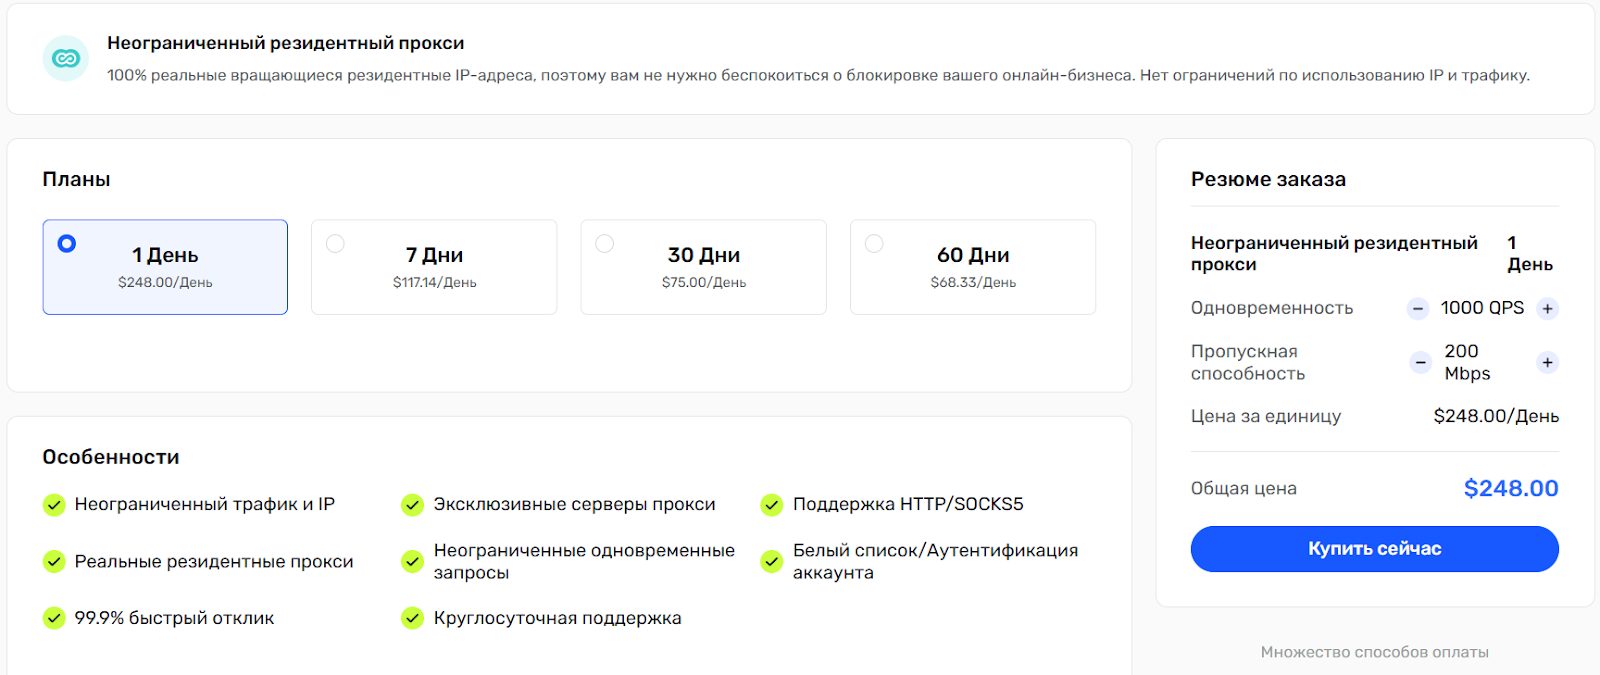Screen dimensions: 1600x675
Task: Select the 30 Дни plan radio button
Action: tap(605, 243)
